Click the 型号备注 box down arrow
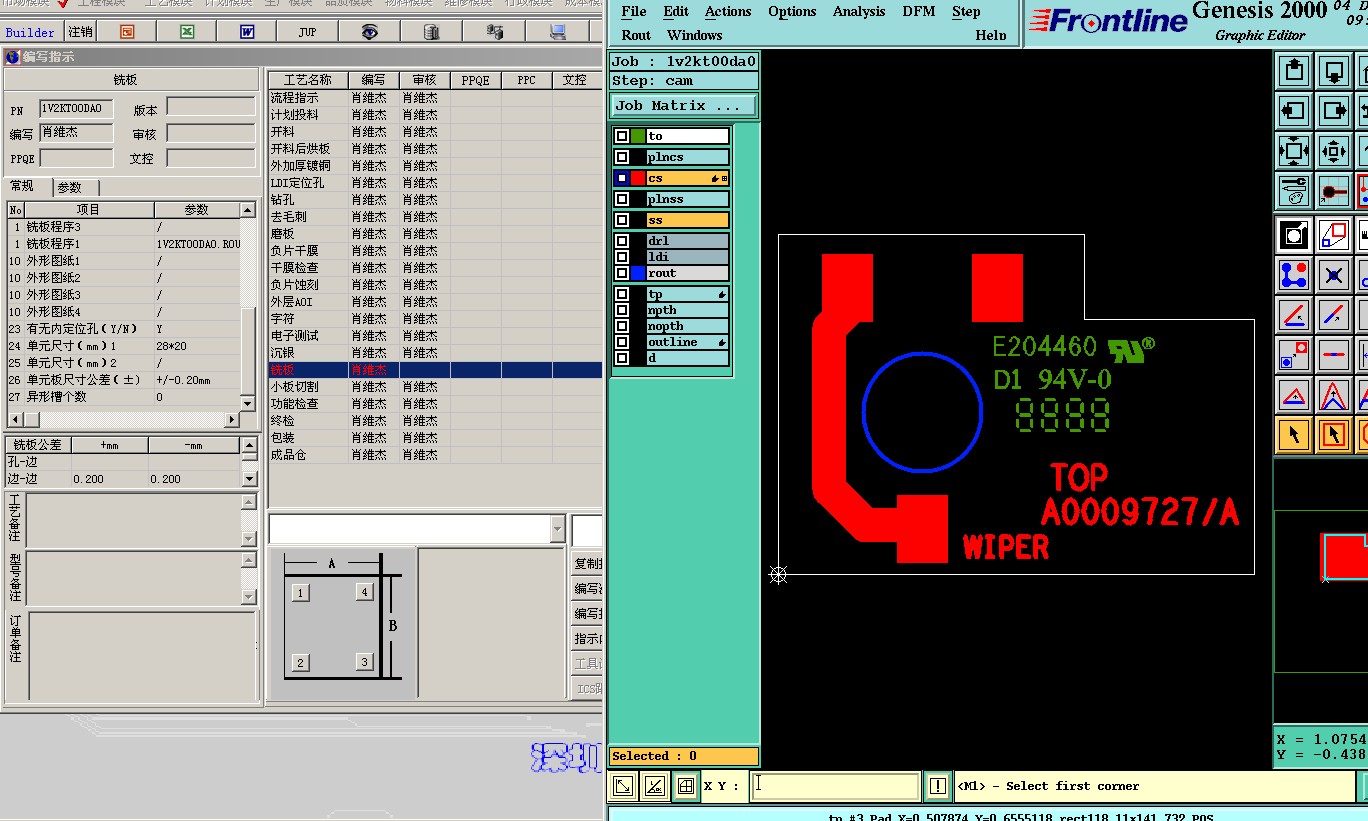1368x821 pixels. [x=249, y=597]
